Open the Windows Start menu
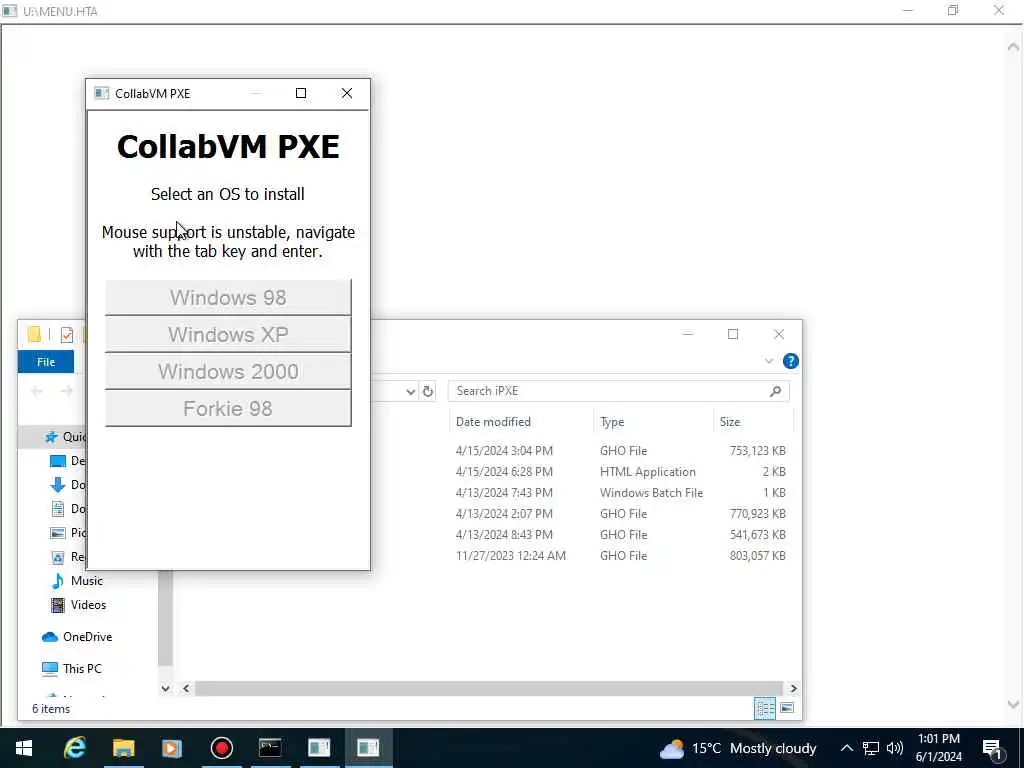Viewport: 1024px width, 768px height. pyautogui.click(x=24, y=748)
